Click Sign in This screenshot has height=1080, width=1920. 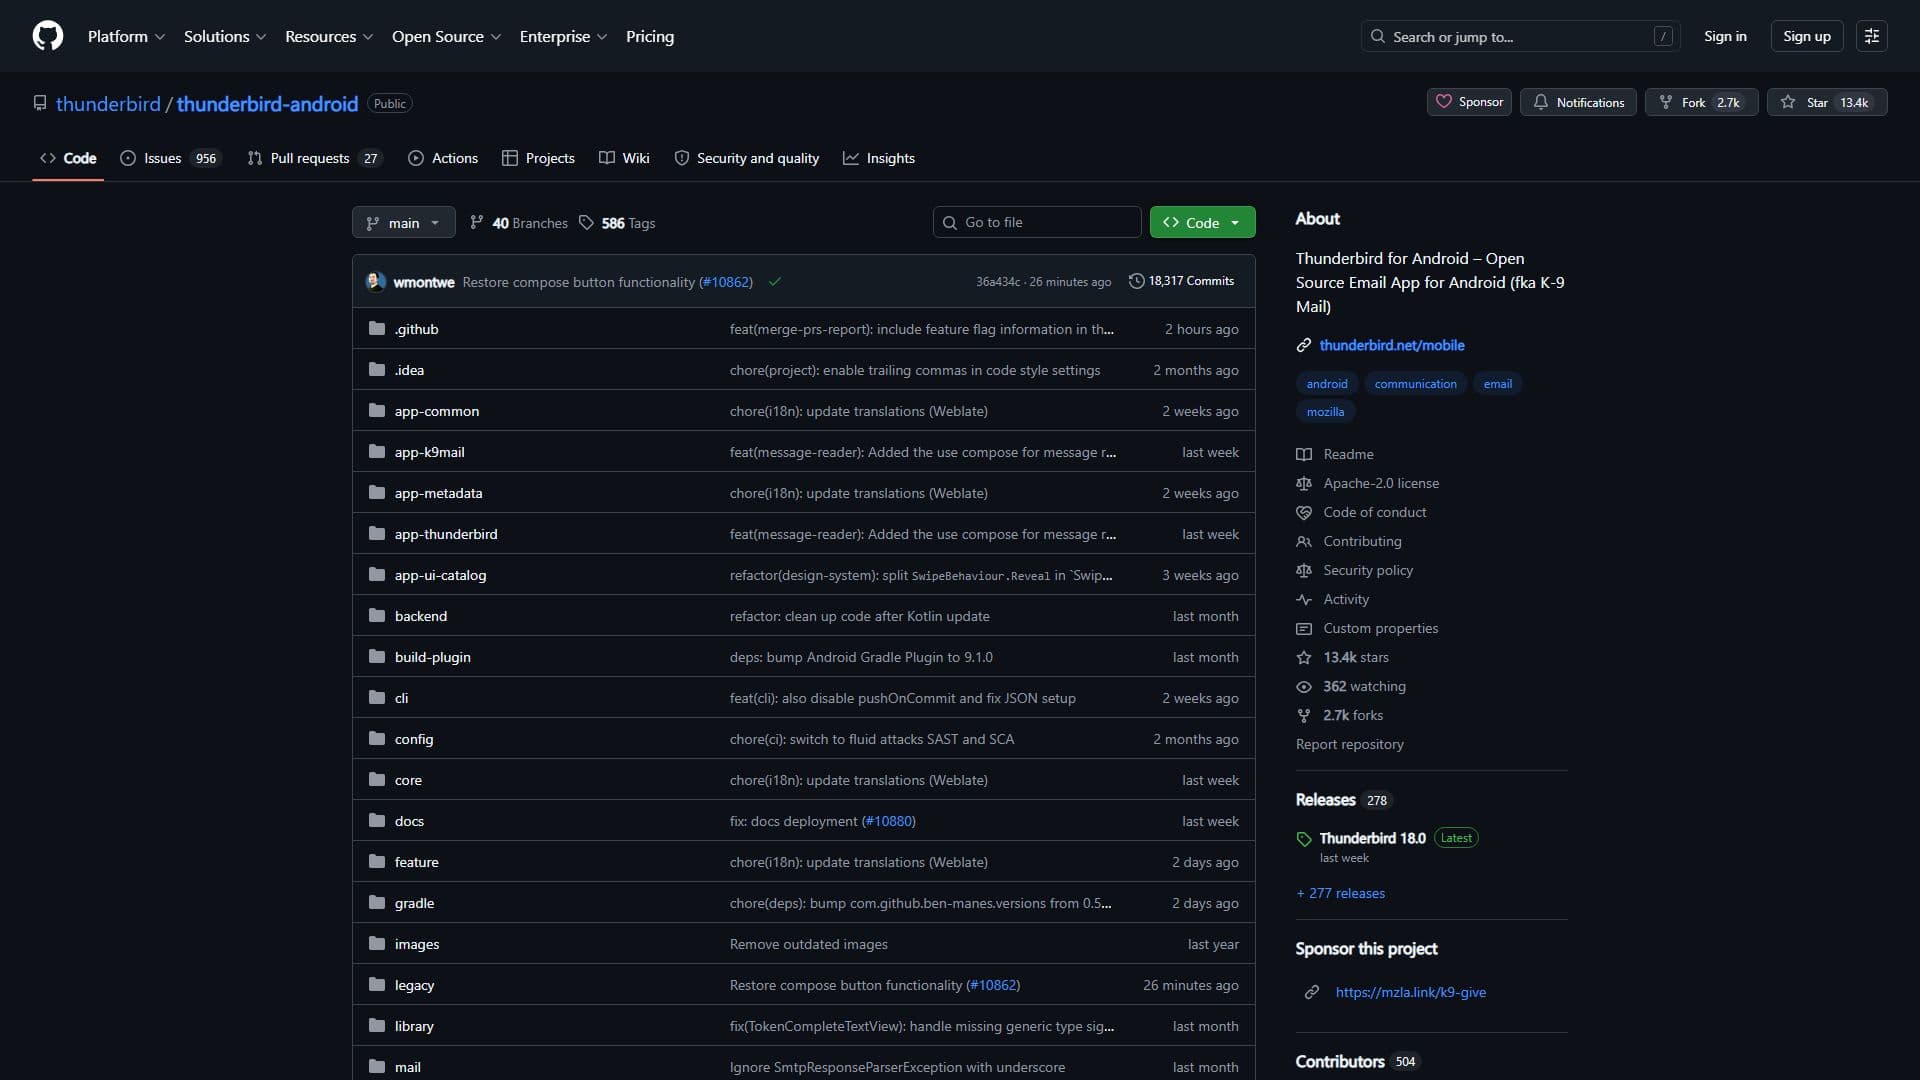(x=1725, y=36)
